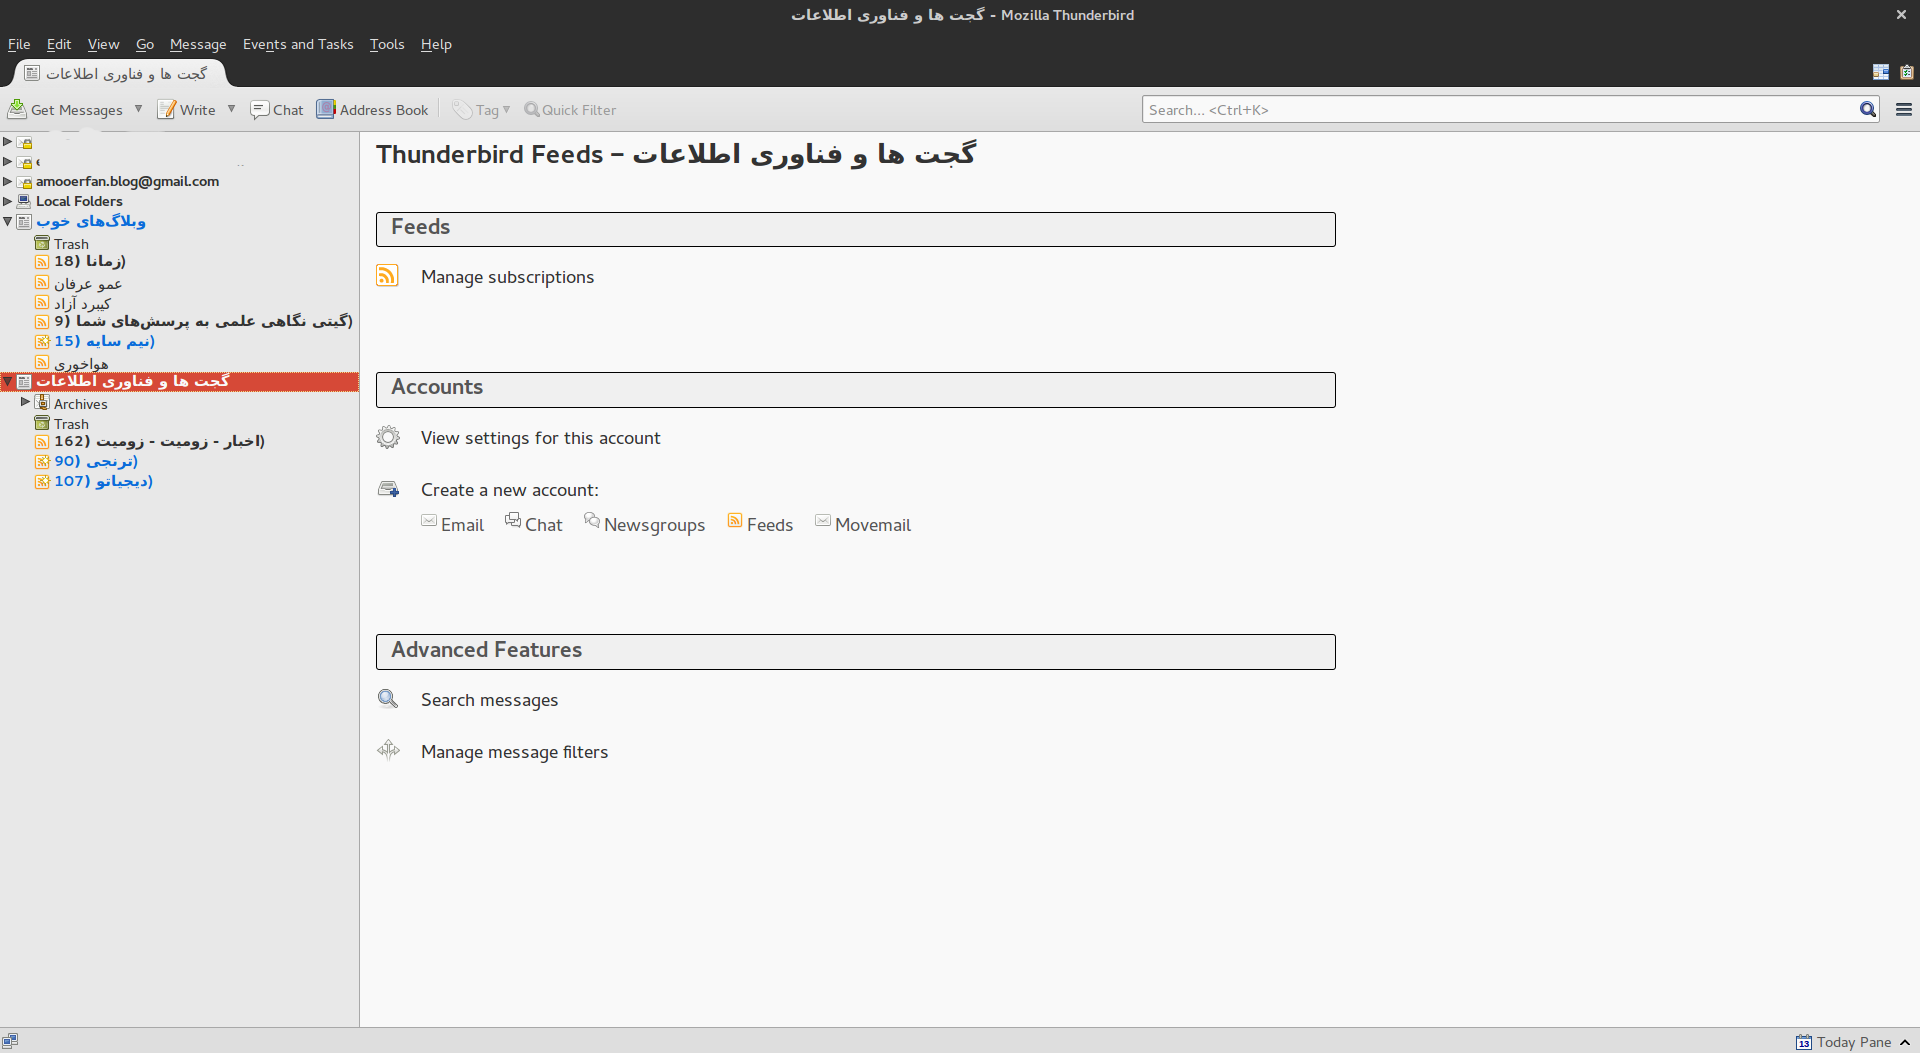Open the ترنجی feed folder with 90 unread

[x=96, y=461]
